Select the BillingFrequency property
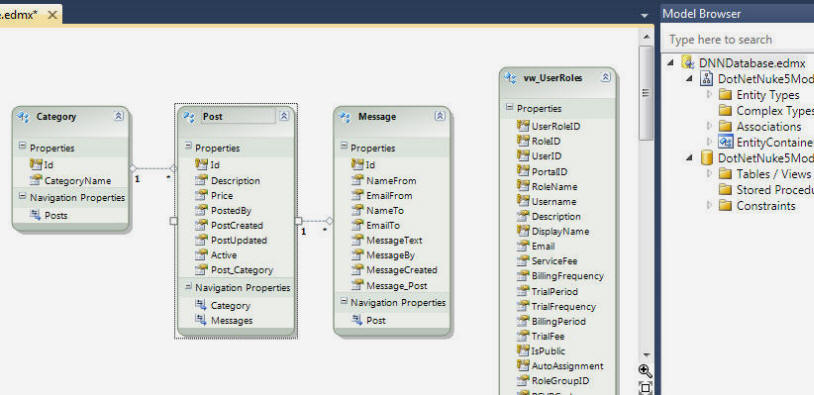Image resolution: width=814 pixels, height=395 pixels. 567,276
